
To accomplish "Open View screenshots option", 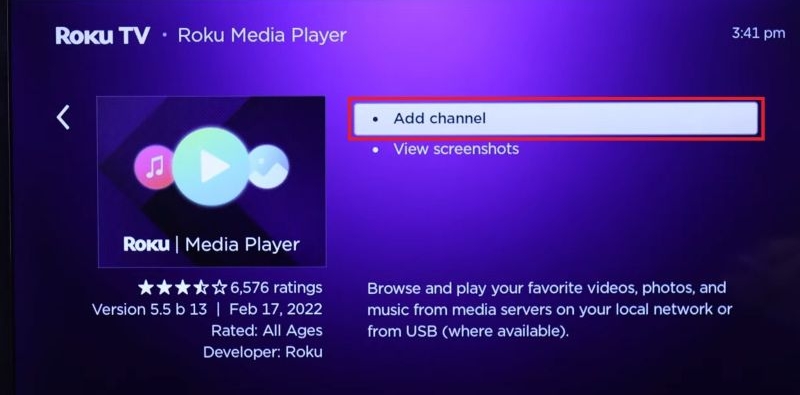I will 456,149.
